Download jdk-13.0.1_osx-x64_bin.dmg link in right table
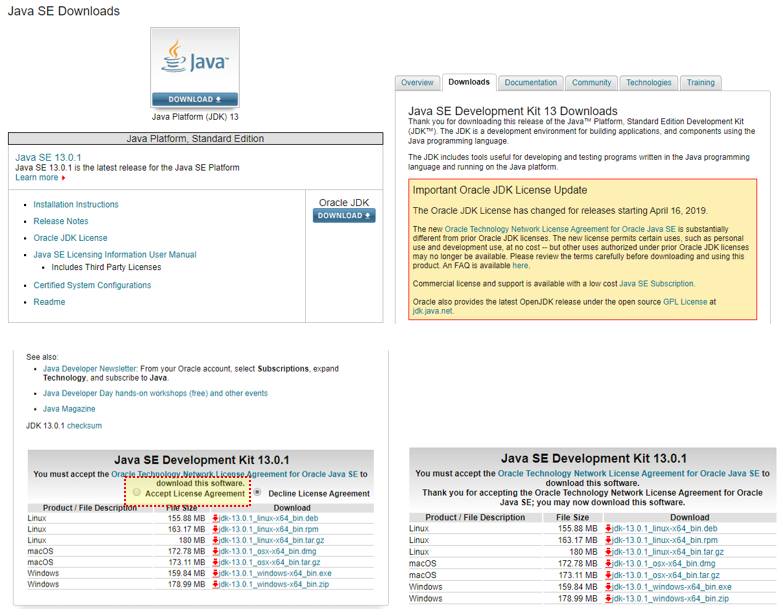Image resolution: width=783 pixels, height=616 pixels. pyautogui.click(x=664, y=564)
